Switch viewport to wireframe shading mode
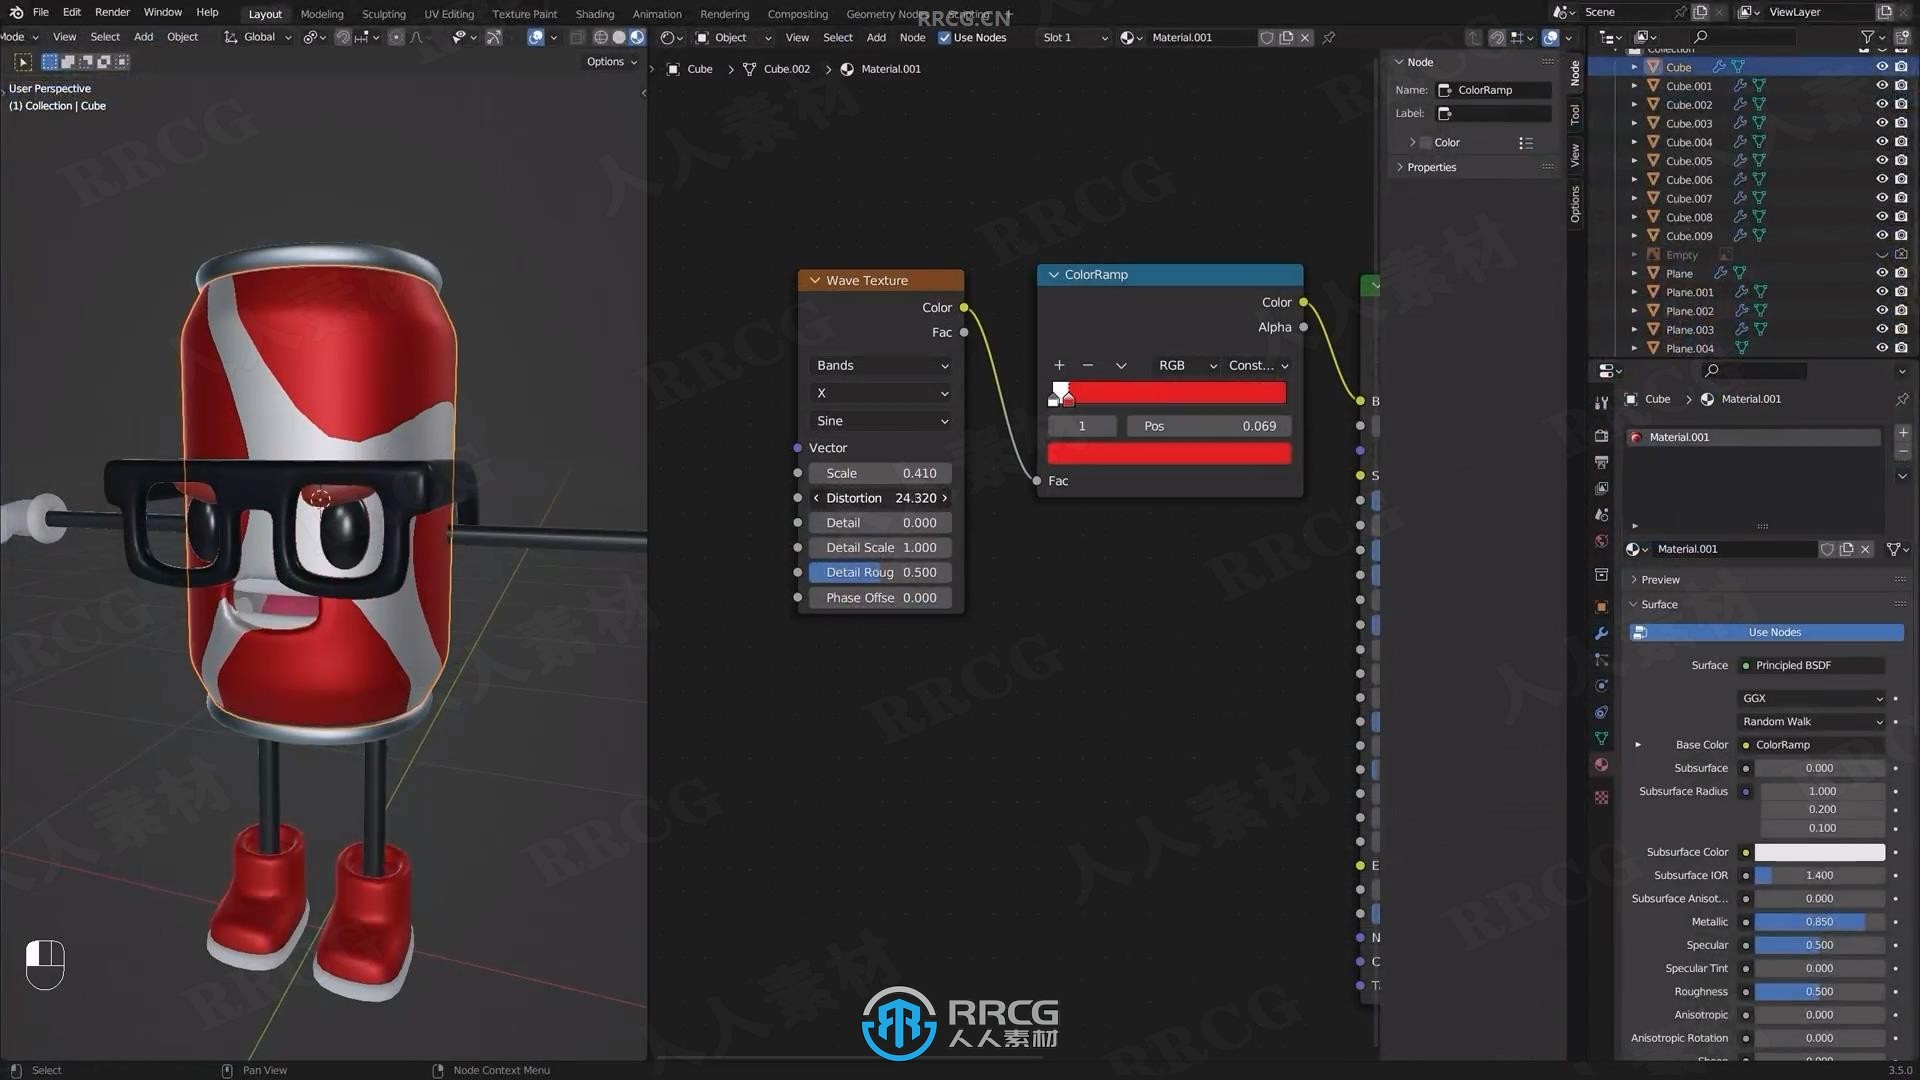The image size is (1920, 1080). click(600, 37)
